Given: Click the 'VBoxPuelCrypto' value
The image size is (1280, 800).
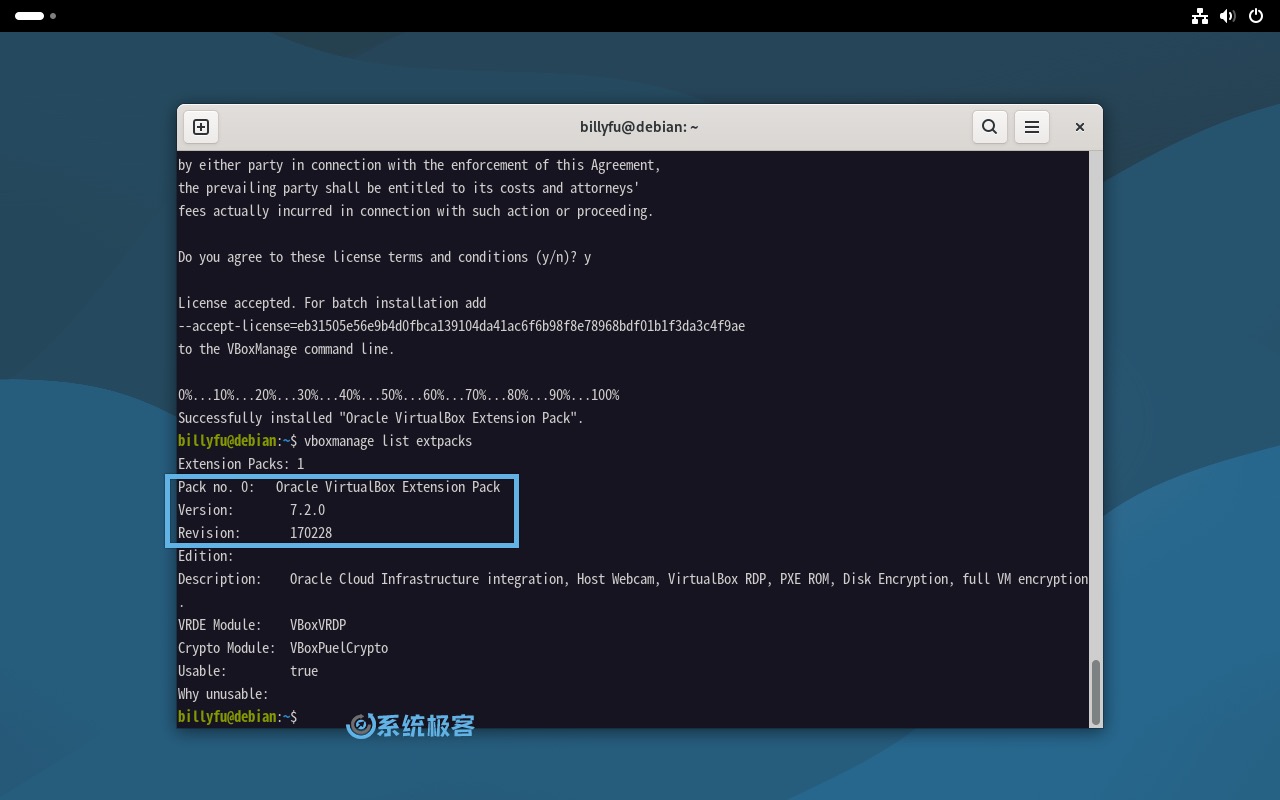Looking at the screenshot, I should click(x=339, y=648).
